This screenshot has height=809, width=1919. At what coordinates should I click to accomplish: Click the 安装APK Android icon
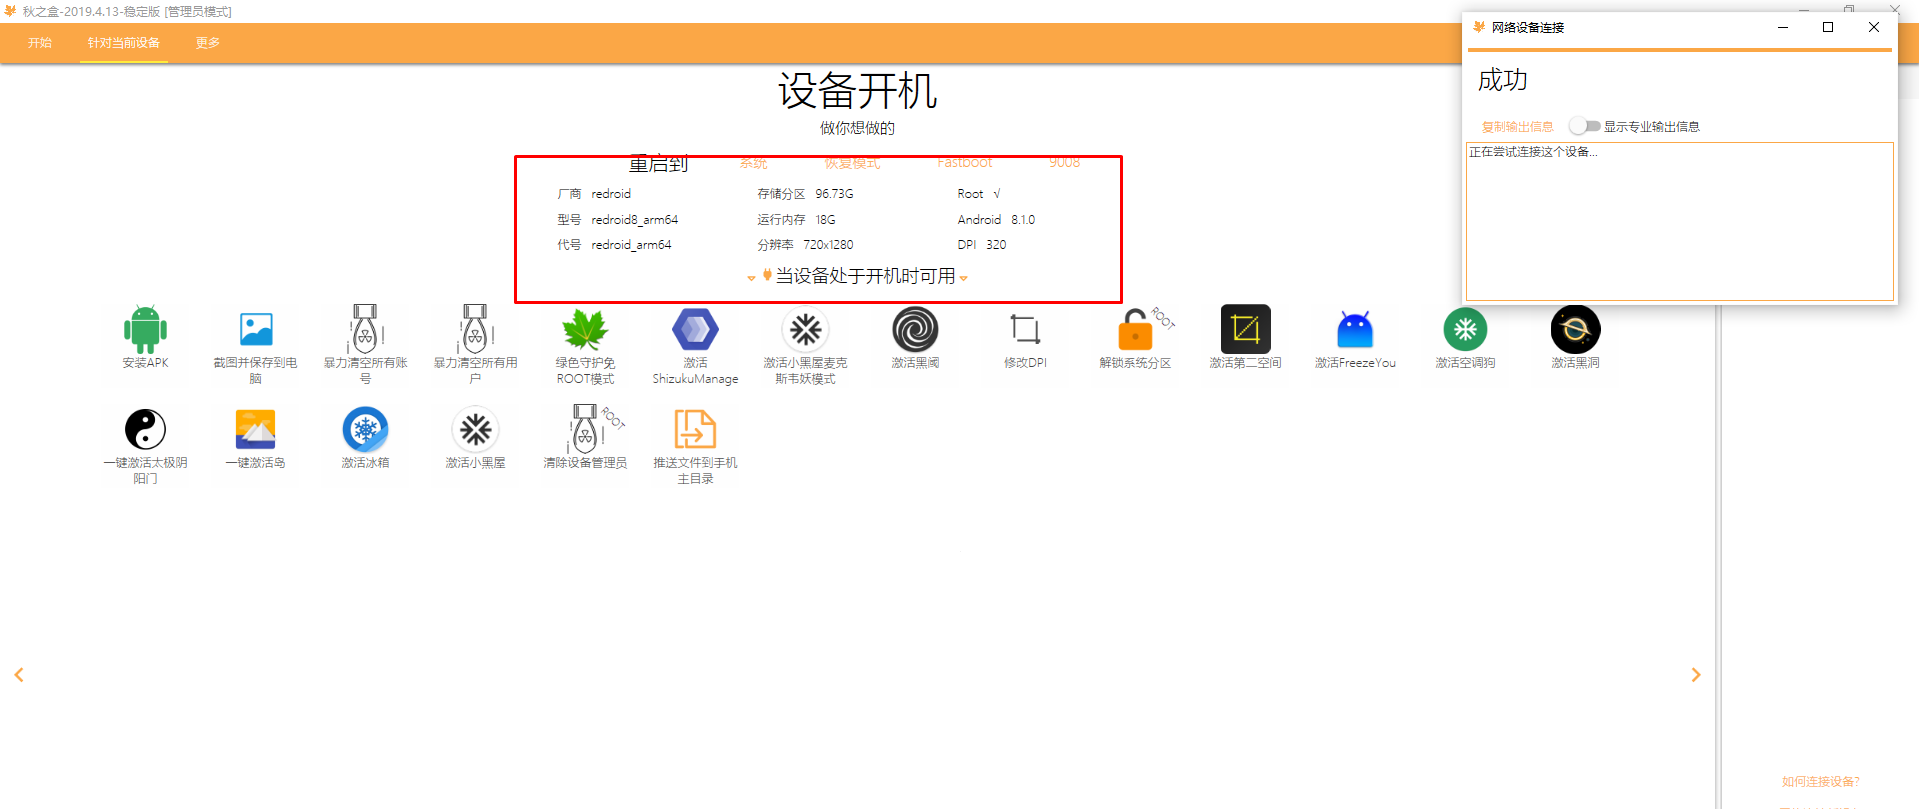tap(145, 329)
